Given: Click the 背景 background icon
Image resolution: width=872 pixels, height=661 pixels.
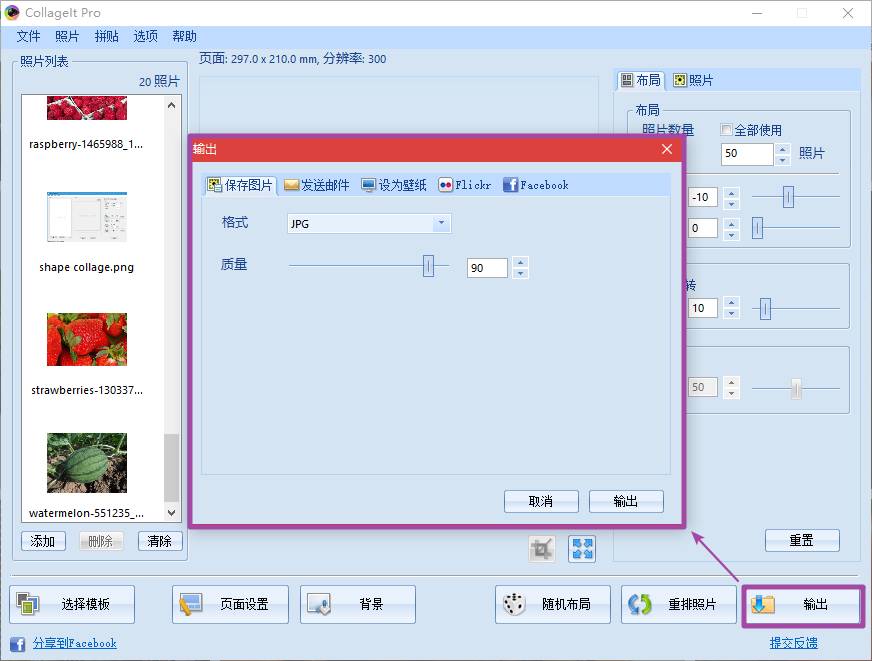Looking at the screenshot, I should (319, 604).
